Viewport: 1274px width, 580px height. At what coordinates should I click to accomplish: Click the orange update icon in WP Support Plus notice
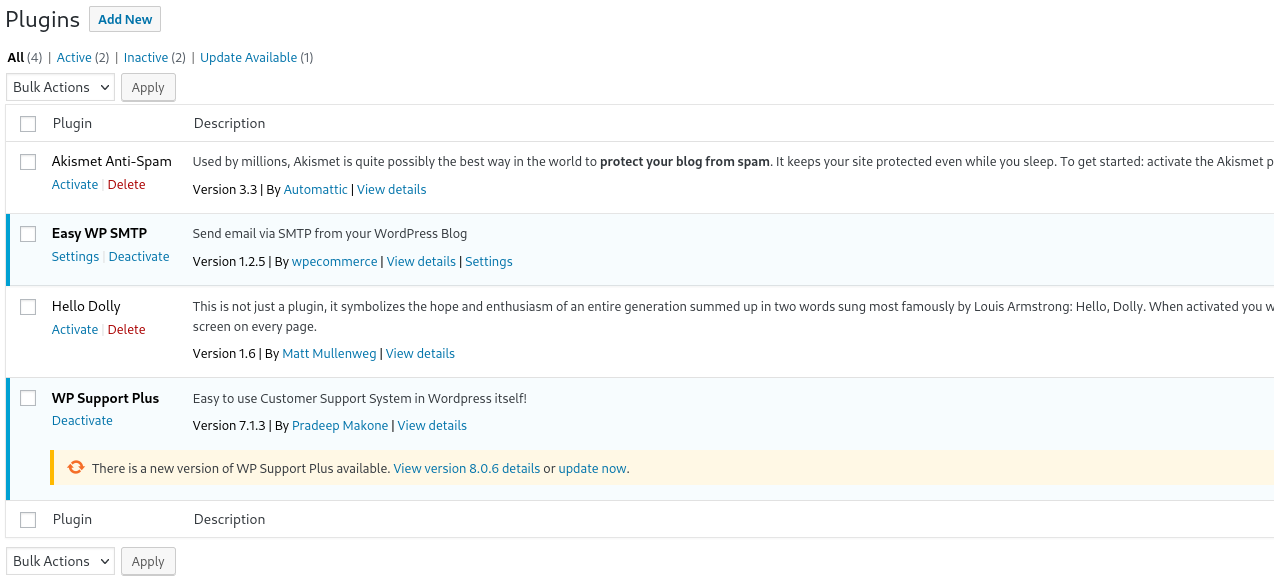pyautogui.click(x=76, y=468)
